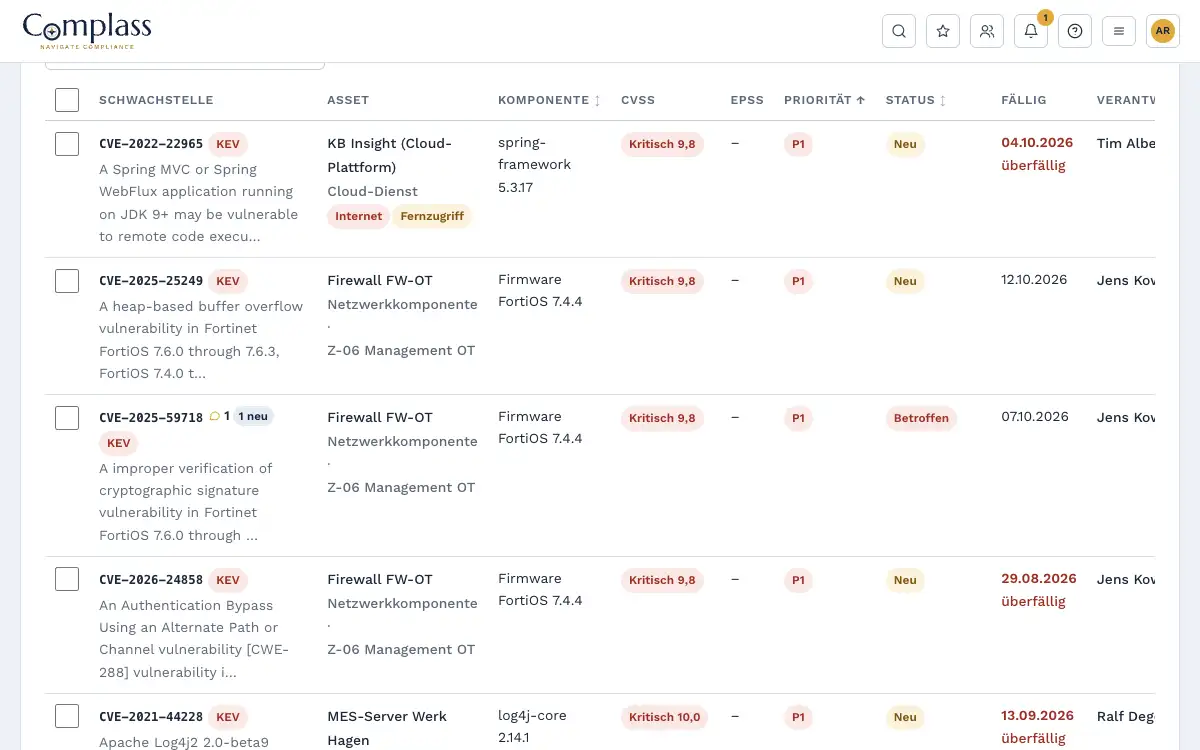Select the checkbox for CVE-2022-22965

67,144
